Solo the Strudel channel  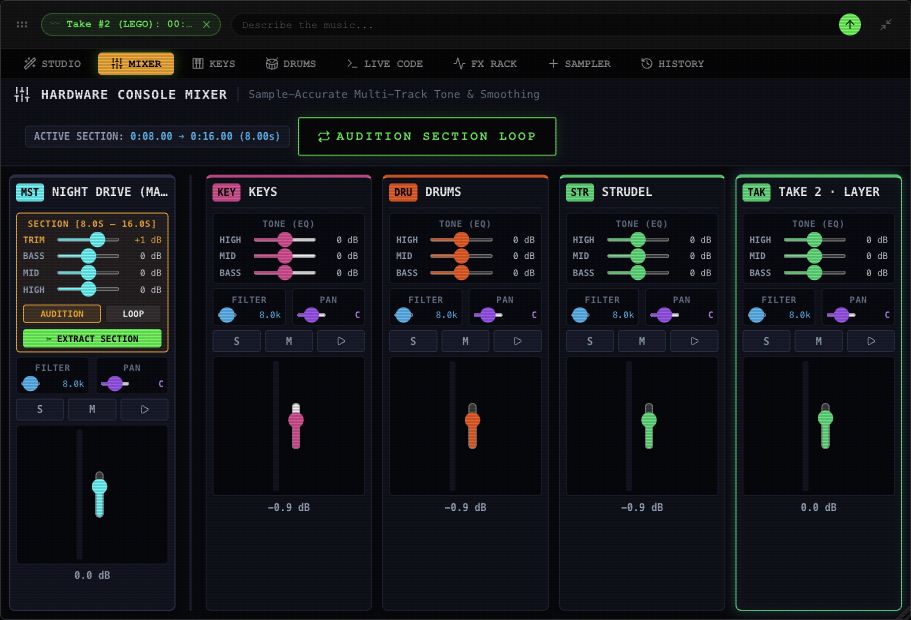pos(590,341)
